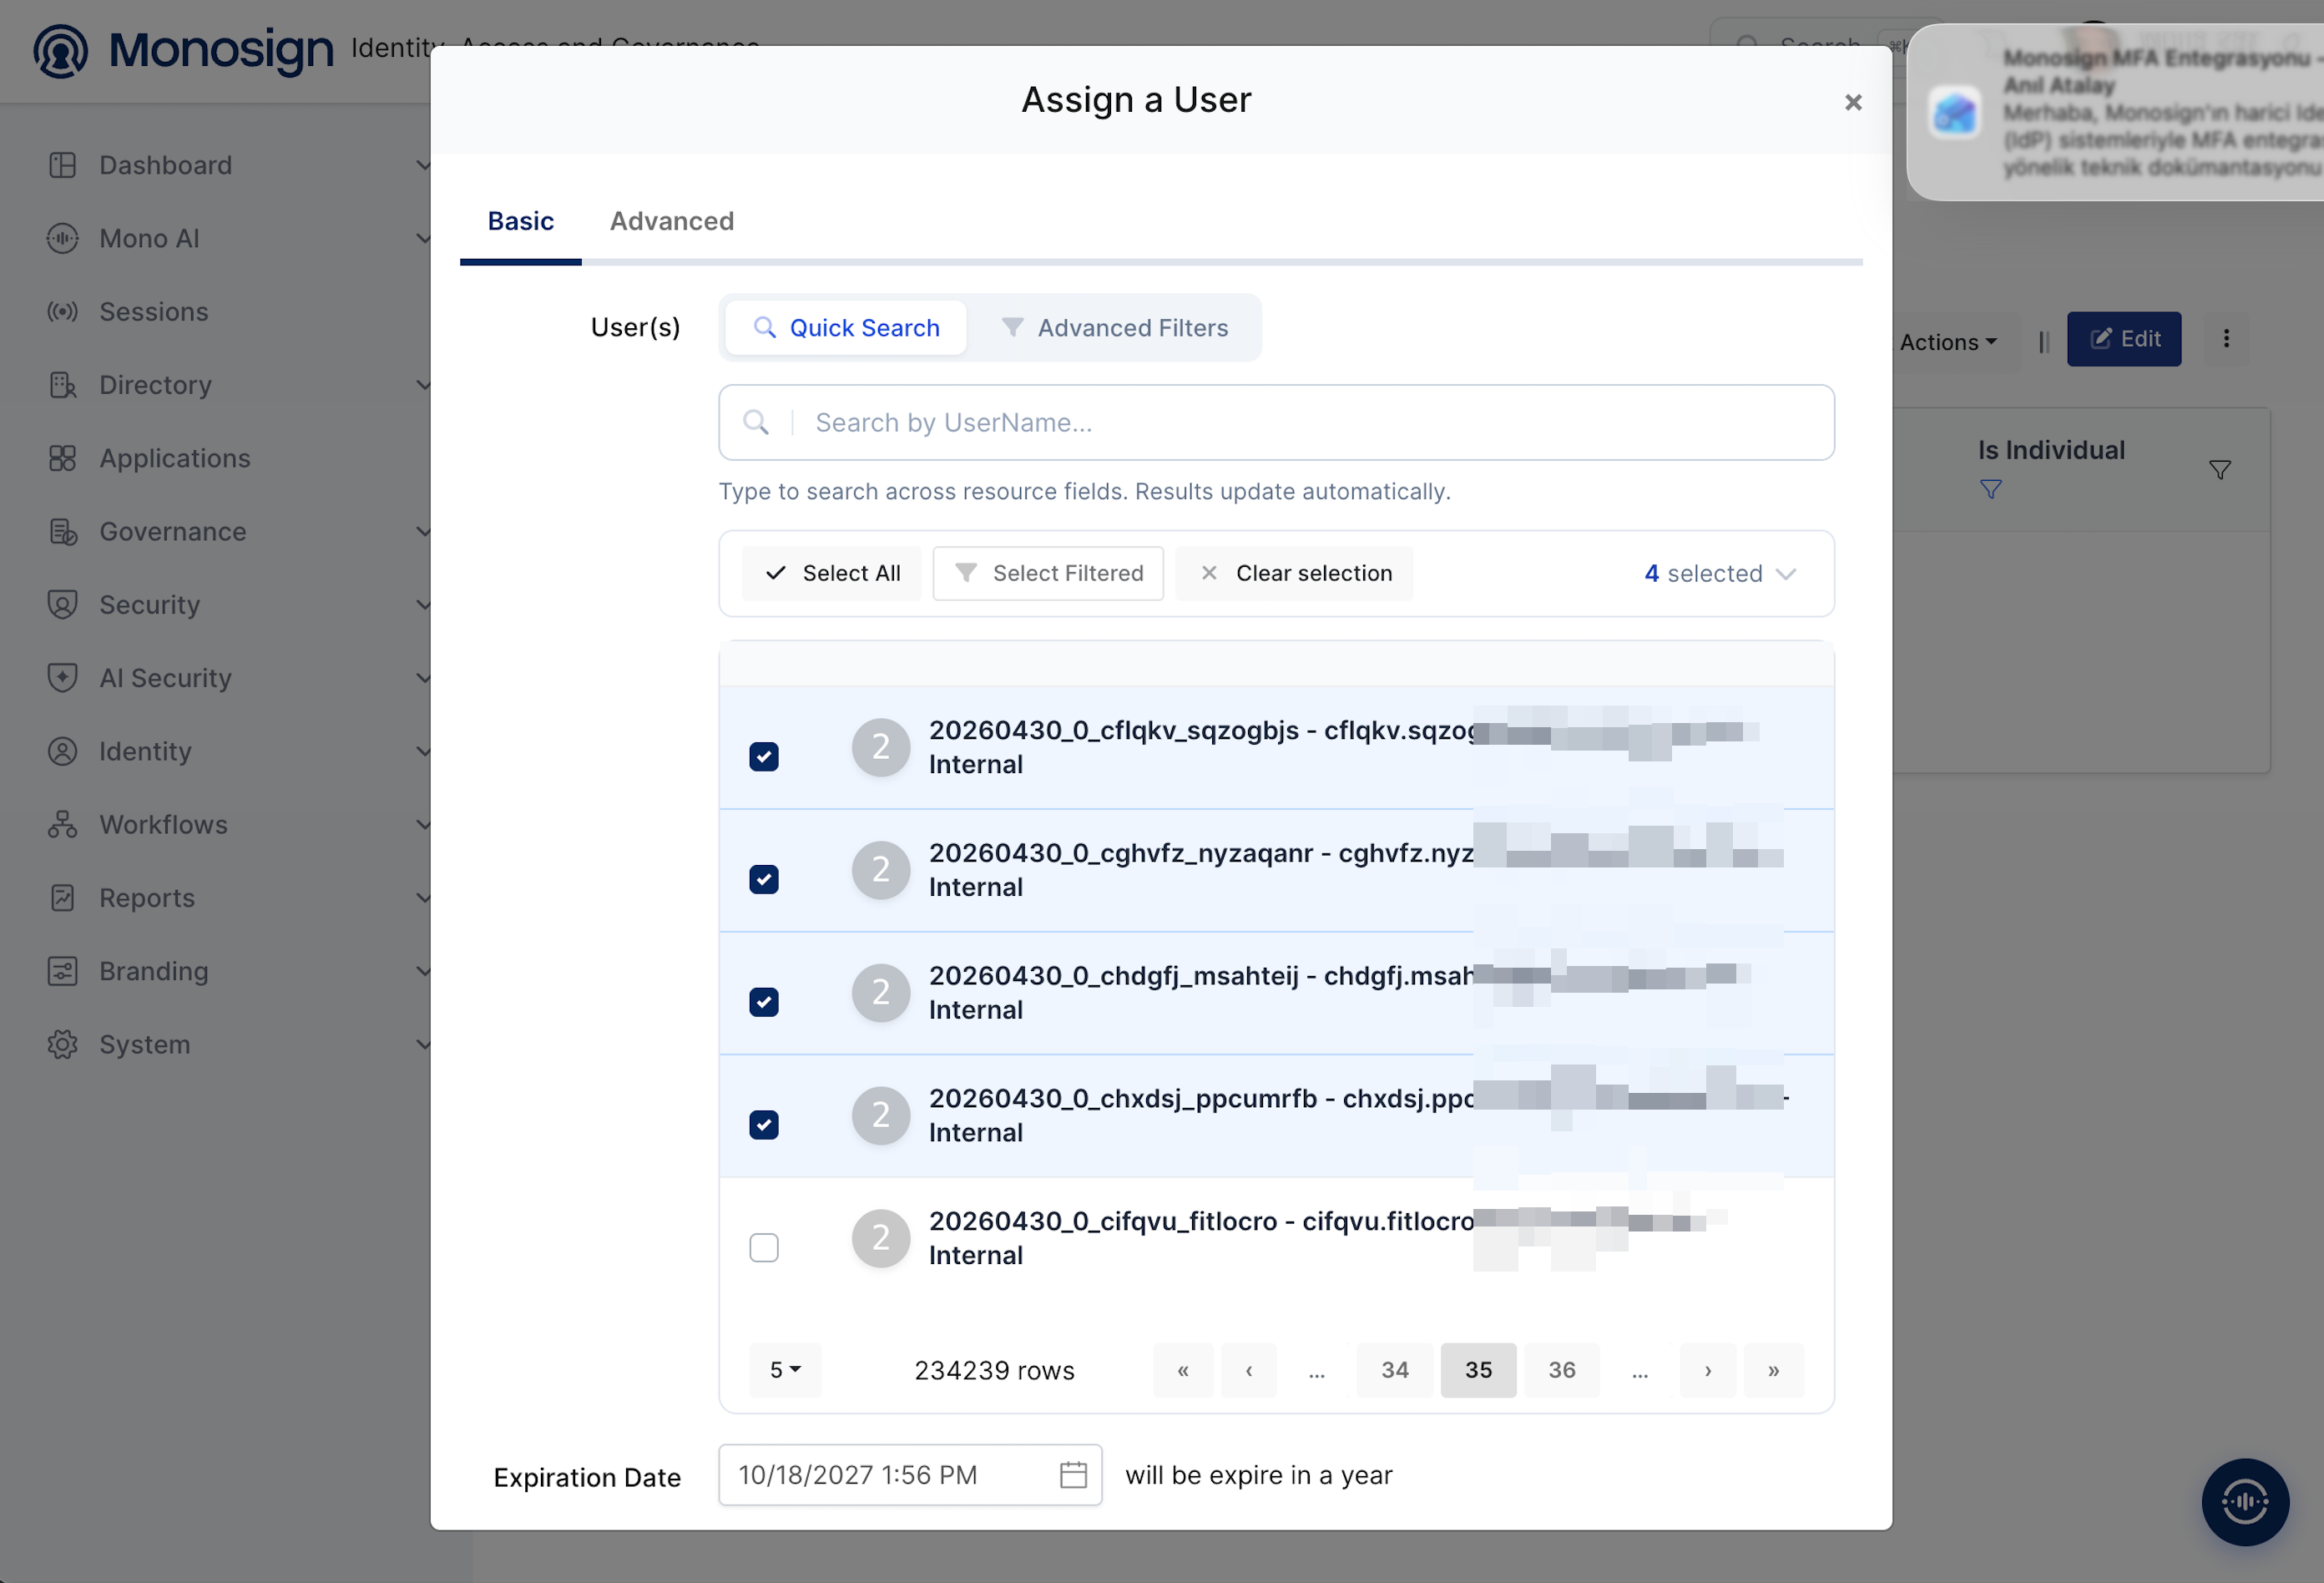Select the Quick Search mode
The width and height of the screenshot is (2324, 1583).
(x=846, y=328)
